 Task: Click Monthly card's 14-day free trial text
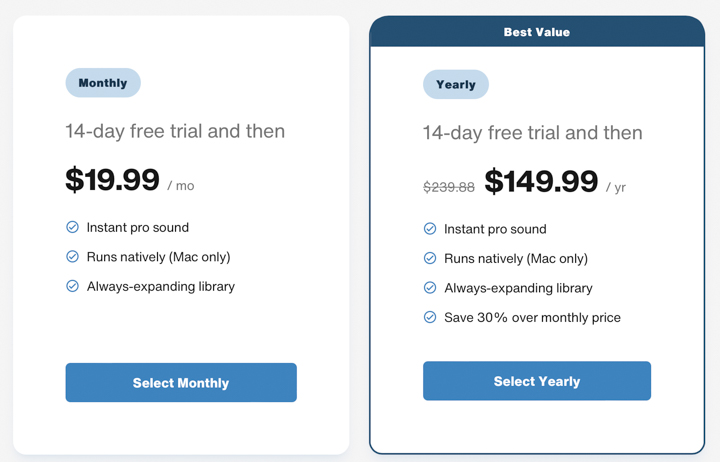pyautogui.click(x=175, y=131)
